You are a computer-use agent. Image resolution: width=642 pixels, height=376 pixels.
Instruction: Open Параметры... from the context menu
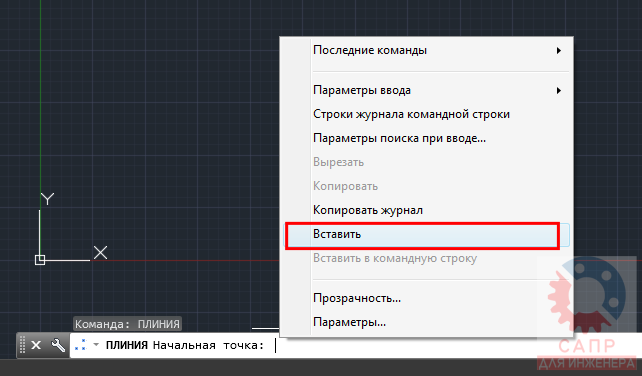tap(427, 322)
